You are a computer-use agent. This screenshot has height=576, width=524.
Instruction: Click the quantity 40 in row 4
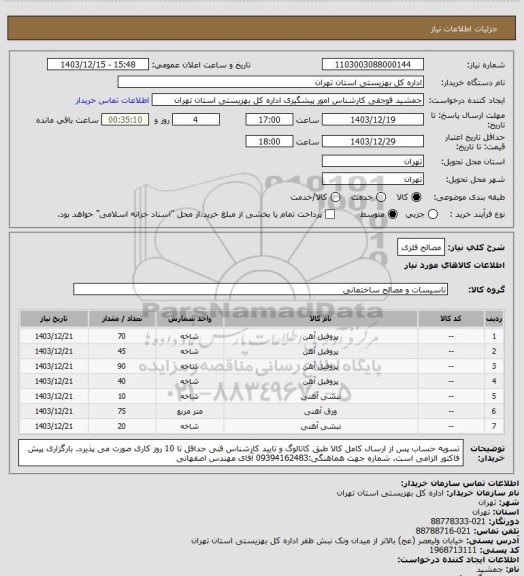(x=122, y=381)
